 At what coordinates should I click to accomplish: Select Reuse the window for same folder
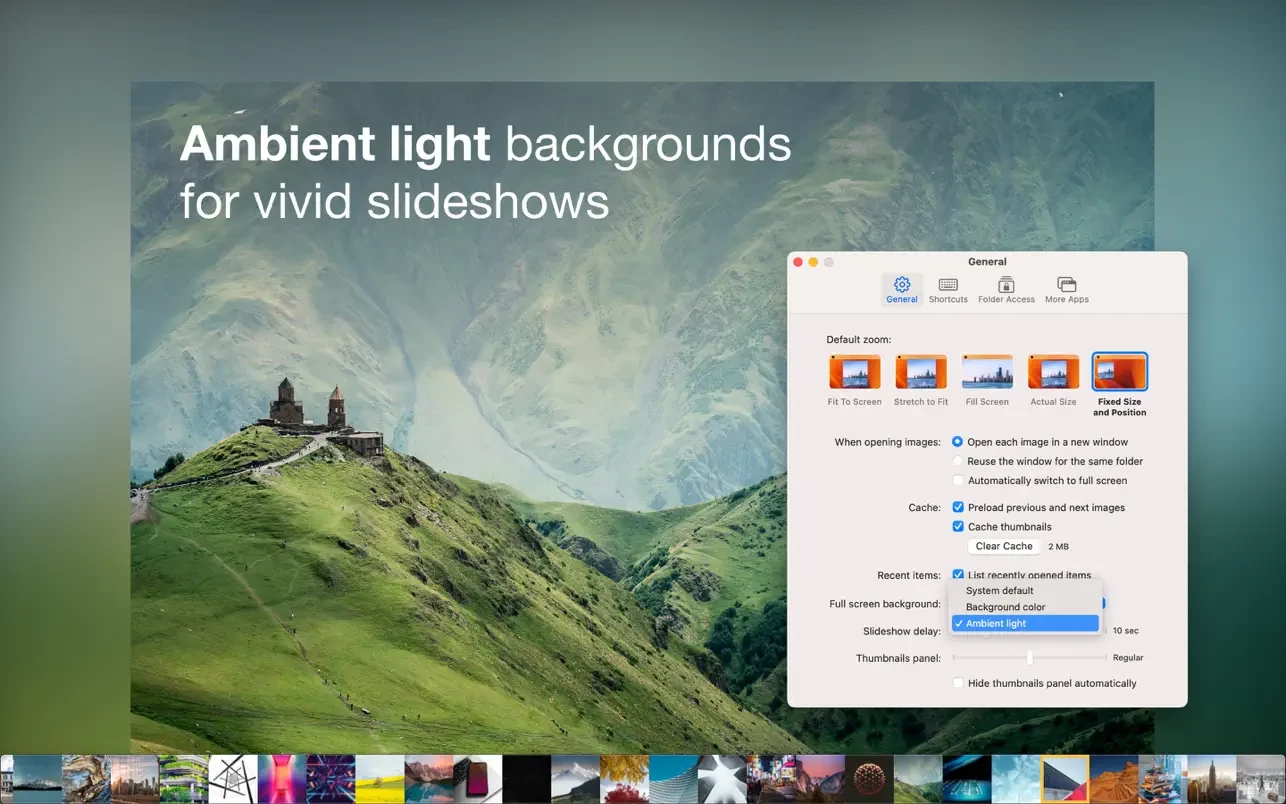pyautogui.click(x=958, y=461)
